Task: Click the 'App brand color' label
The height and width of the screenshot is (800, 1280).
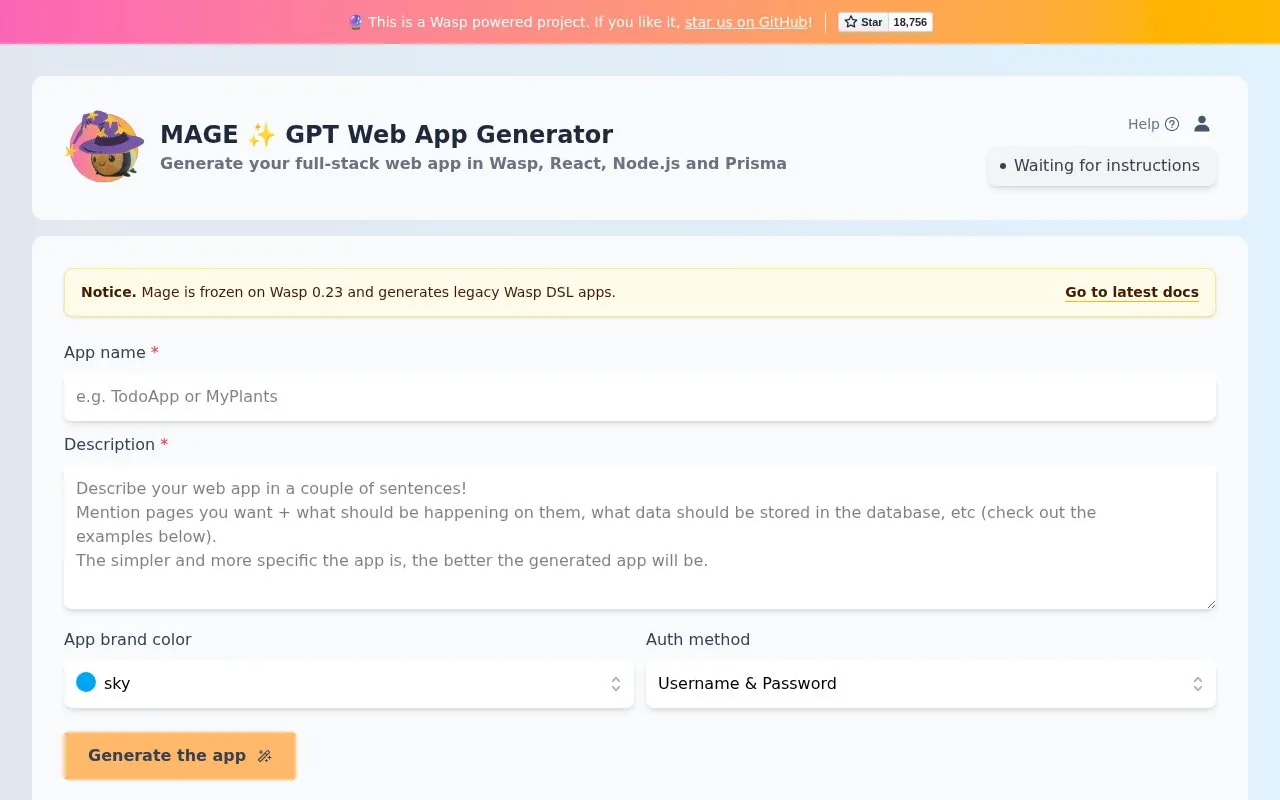Action: (128, 639)
